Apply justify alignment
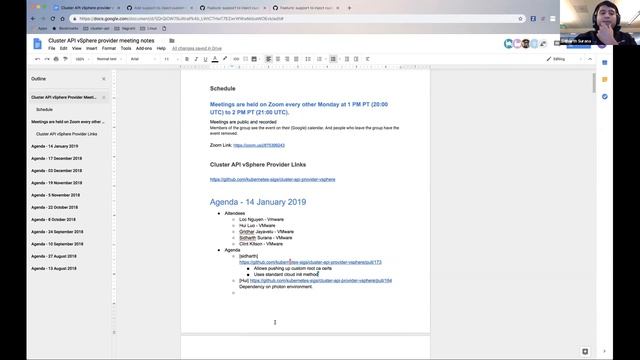The height and width of the screenshot is (360, 640). tap(296, 59)
